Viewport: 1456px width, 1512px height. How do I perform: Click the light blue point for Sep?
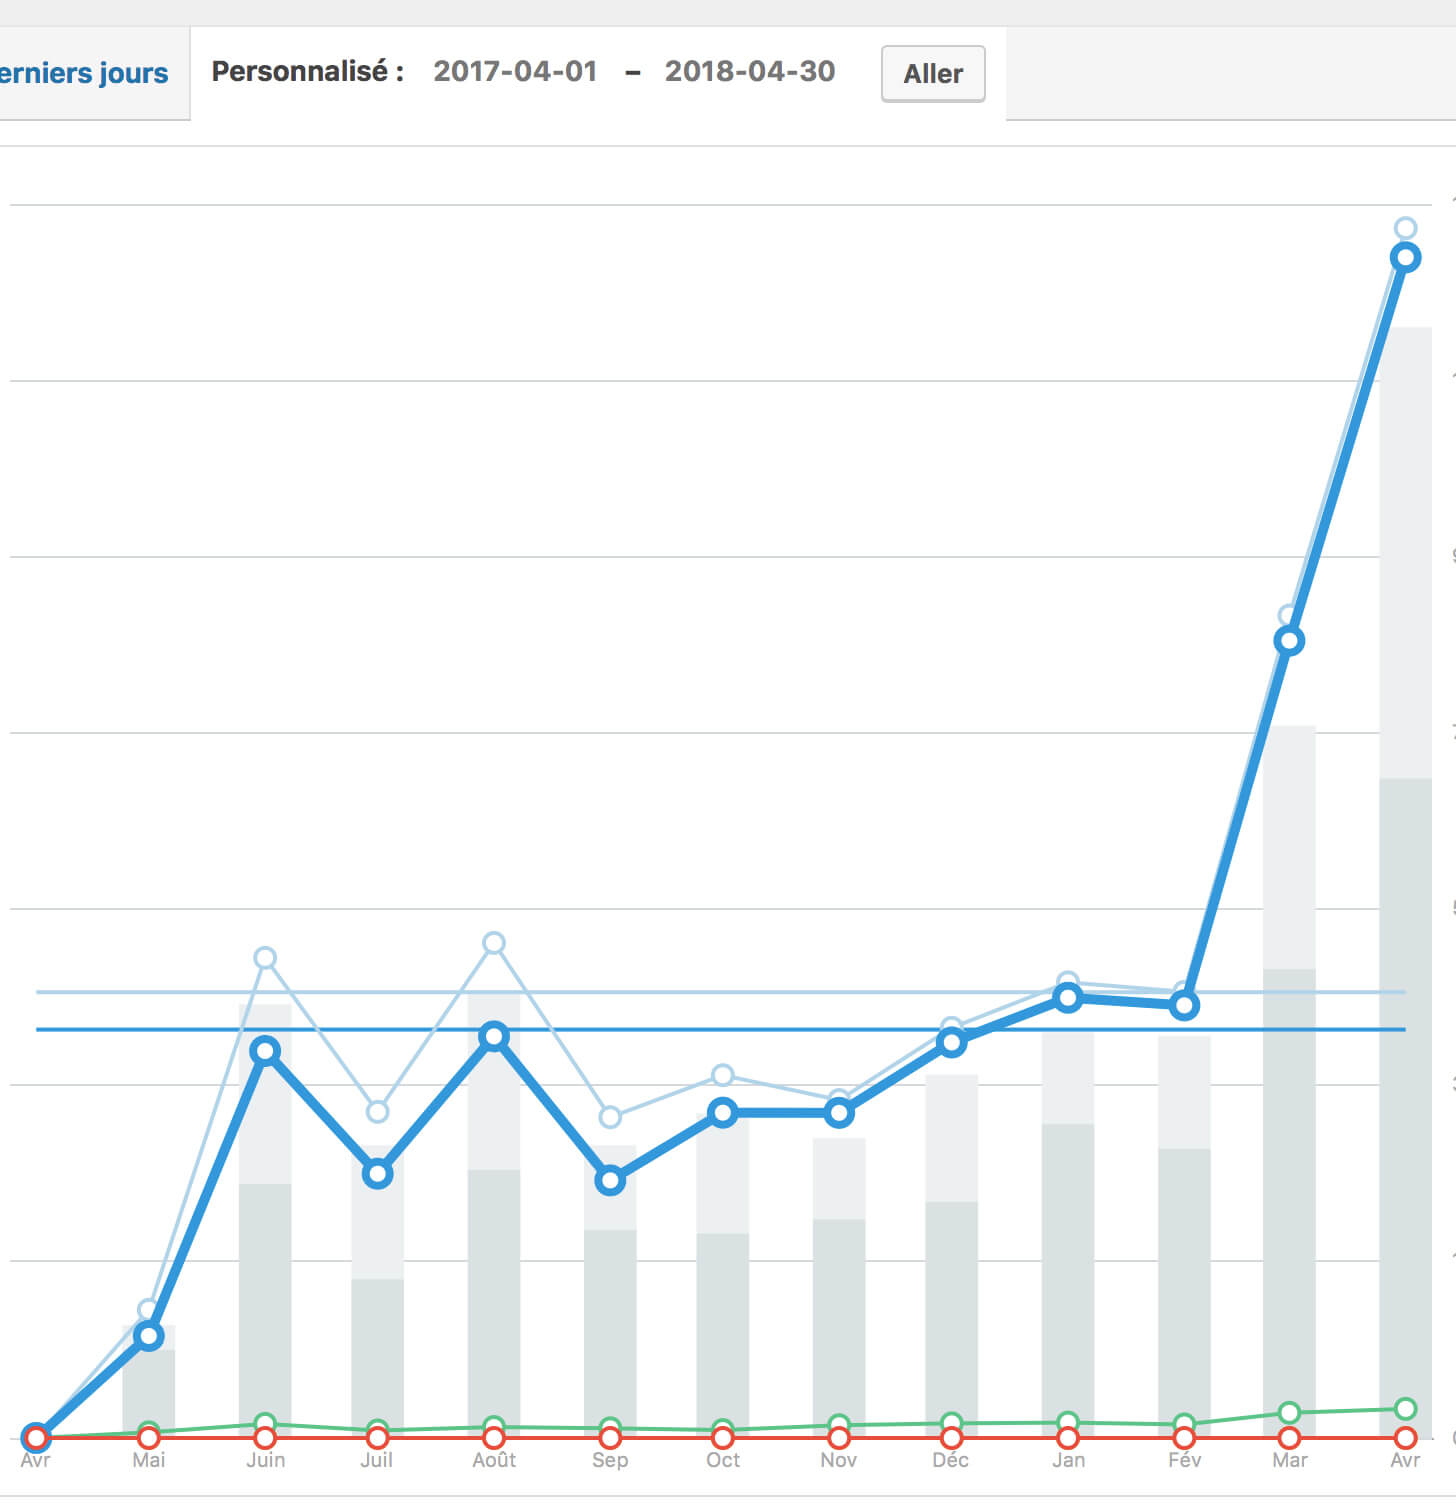(610, 1117)
